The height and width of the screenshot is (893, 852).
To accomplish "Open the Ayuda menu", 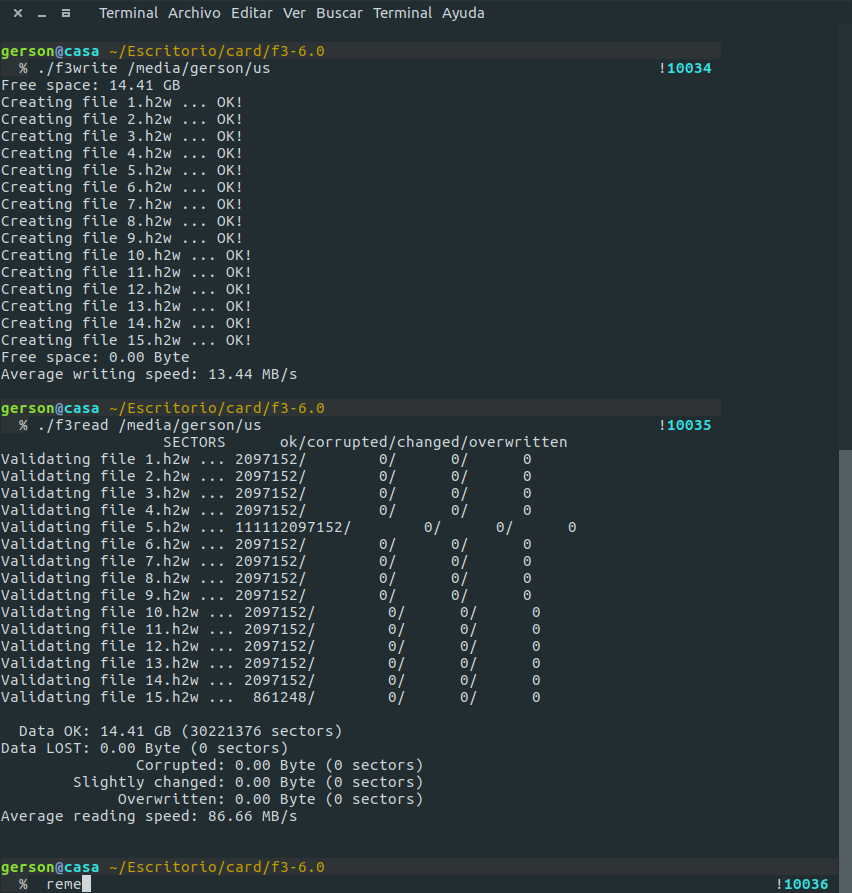I will pyautogui.click(x=463, y=13).
